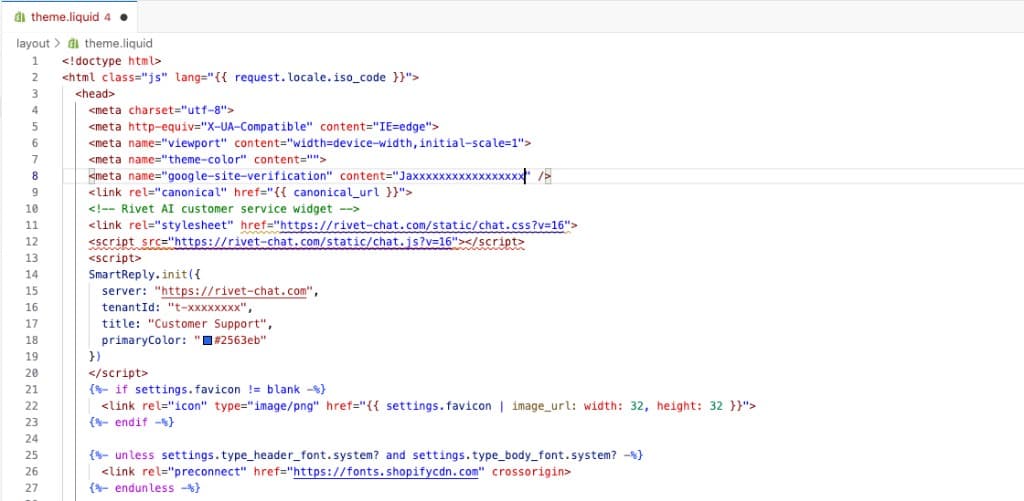Click the "Customer Support" title string
1024x501 pixels.
(x=208, y=324)
